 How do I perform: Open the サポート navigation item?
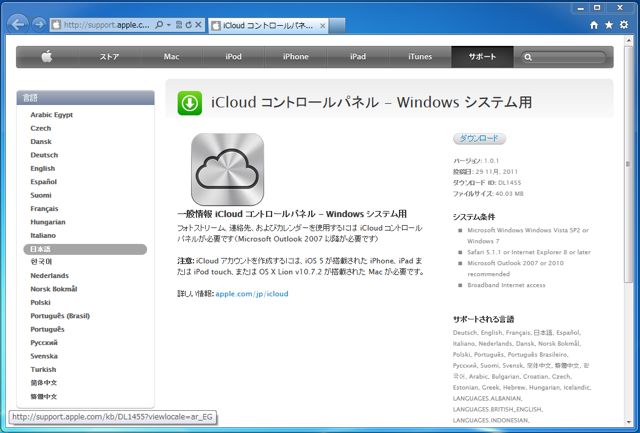pos(482,57)
